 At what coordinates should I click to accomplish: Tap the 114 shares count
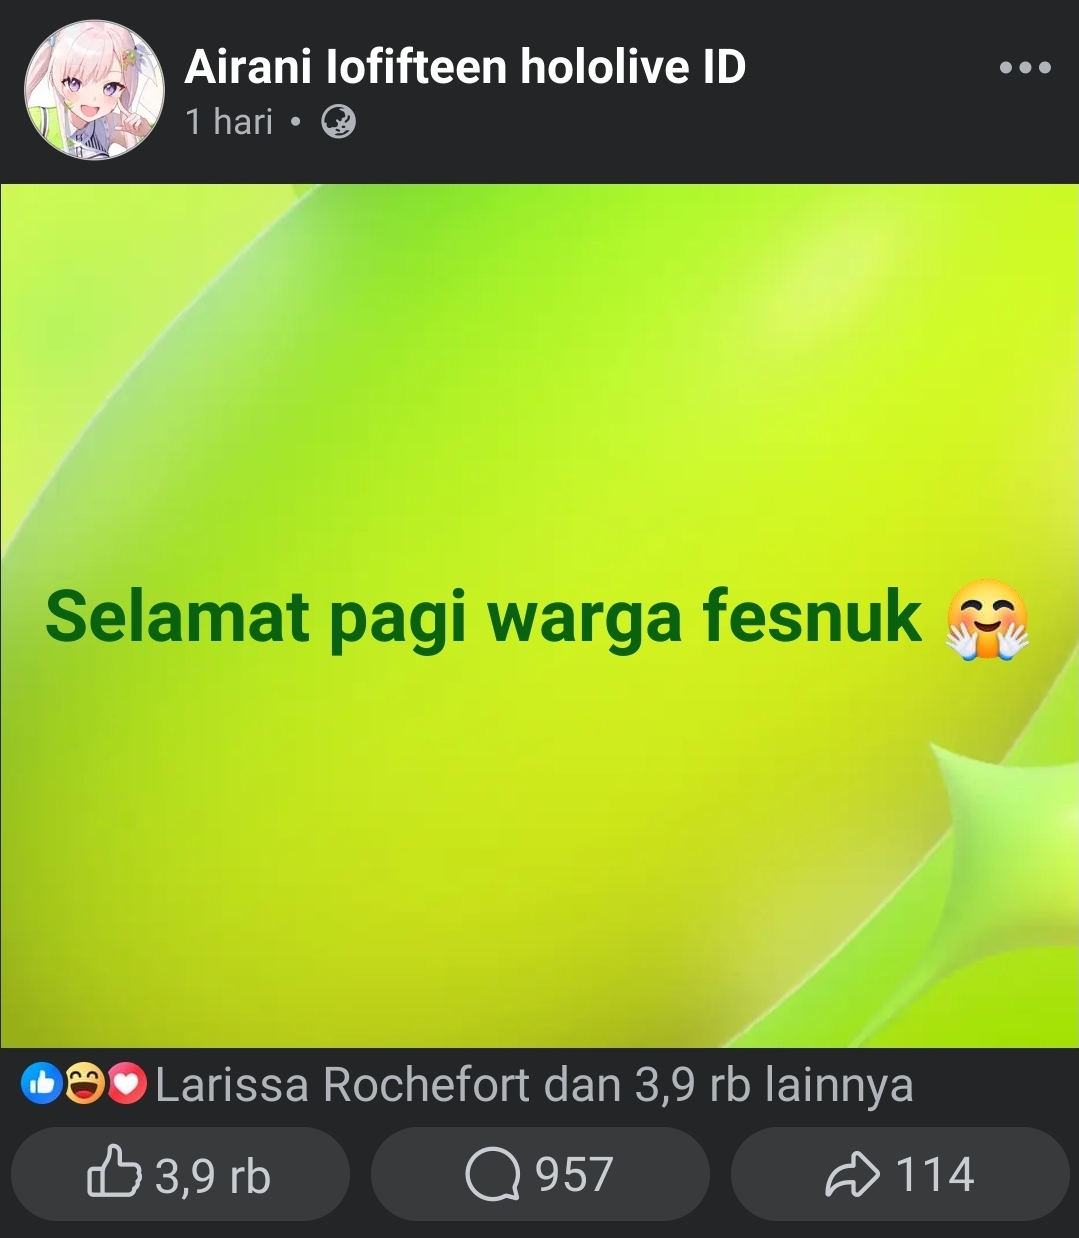click(x=935, y=1174)
